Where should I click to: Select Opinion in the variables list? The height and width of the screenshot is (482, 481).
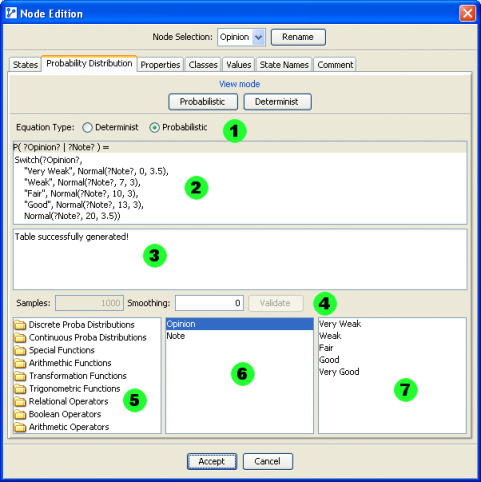[x=239, y=324]
